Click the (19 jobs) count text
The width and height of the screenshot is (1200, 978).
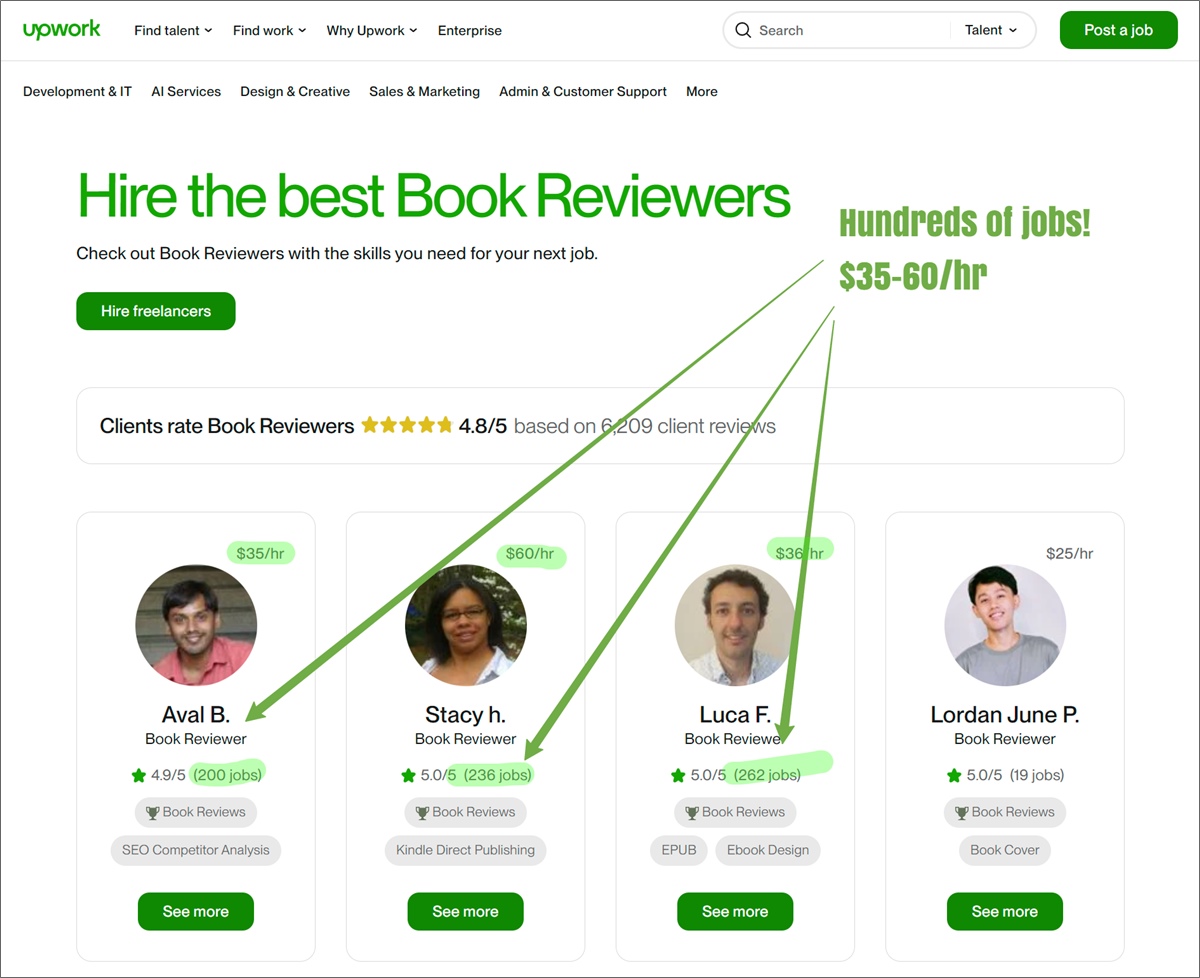click(x=1037, y=775)
